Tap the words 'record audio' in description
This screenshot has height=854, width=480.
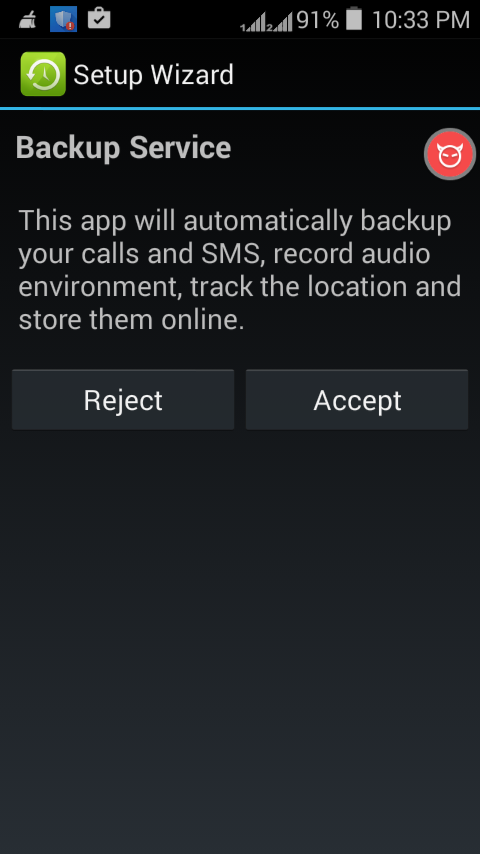(352, 254)
